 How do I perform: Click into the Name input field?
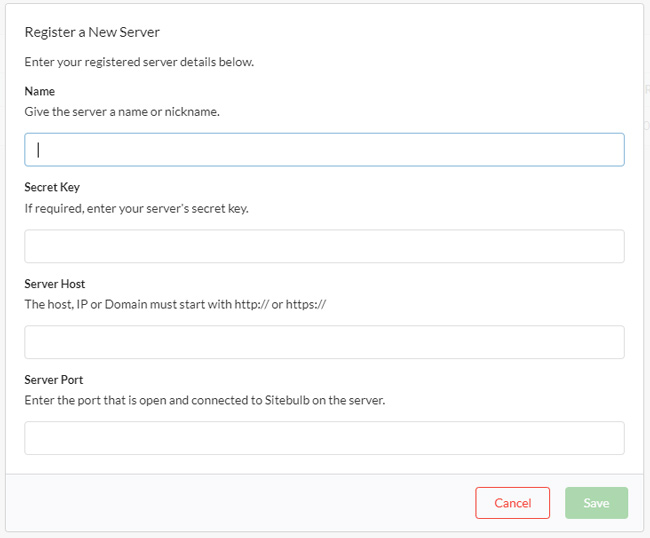tap(324, 150)
